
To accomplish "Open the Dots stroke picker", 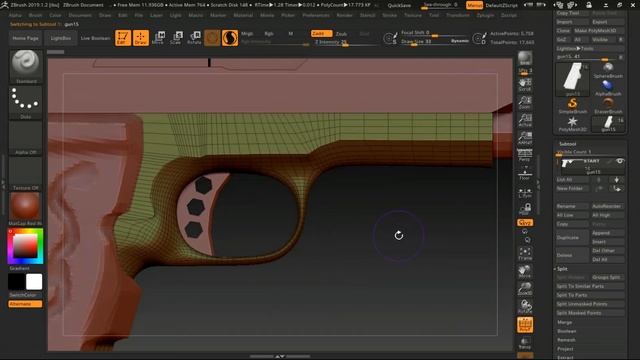I will tap(26, 102).
